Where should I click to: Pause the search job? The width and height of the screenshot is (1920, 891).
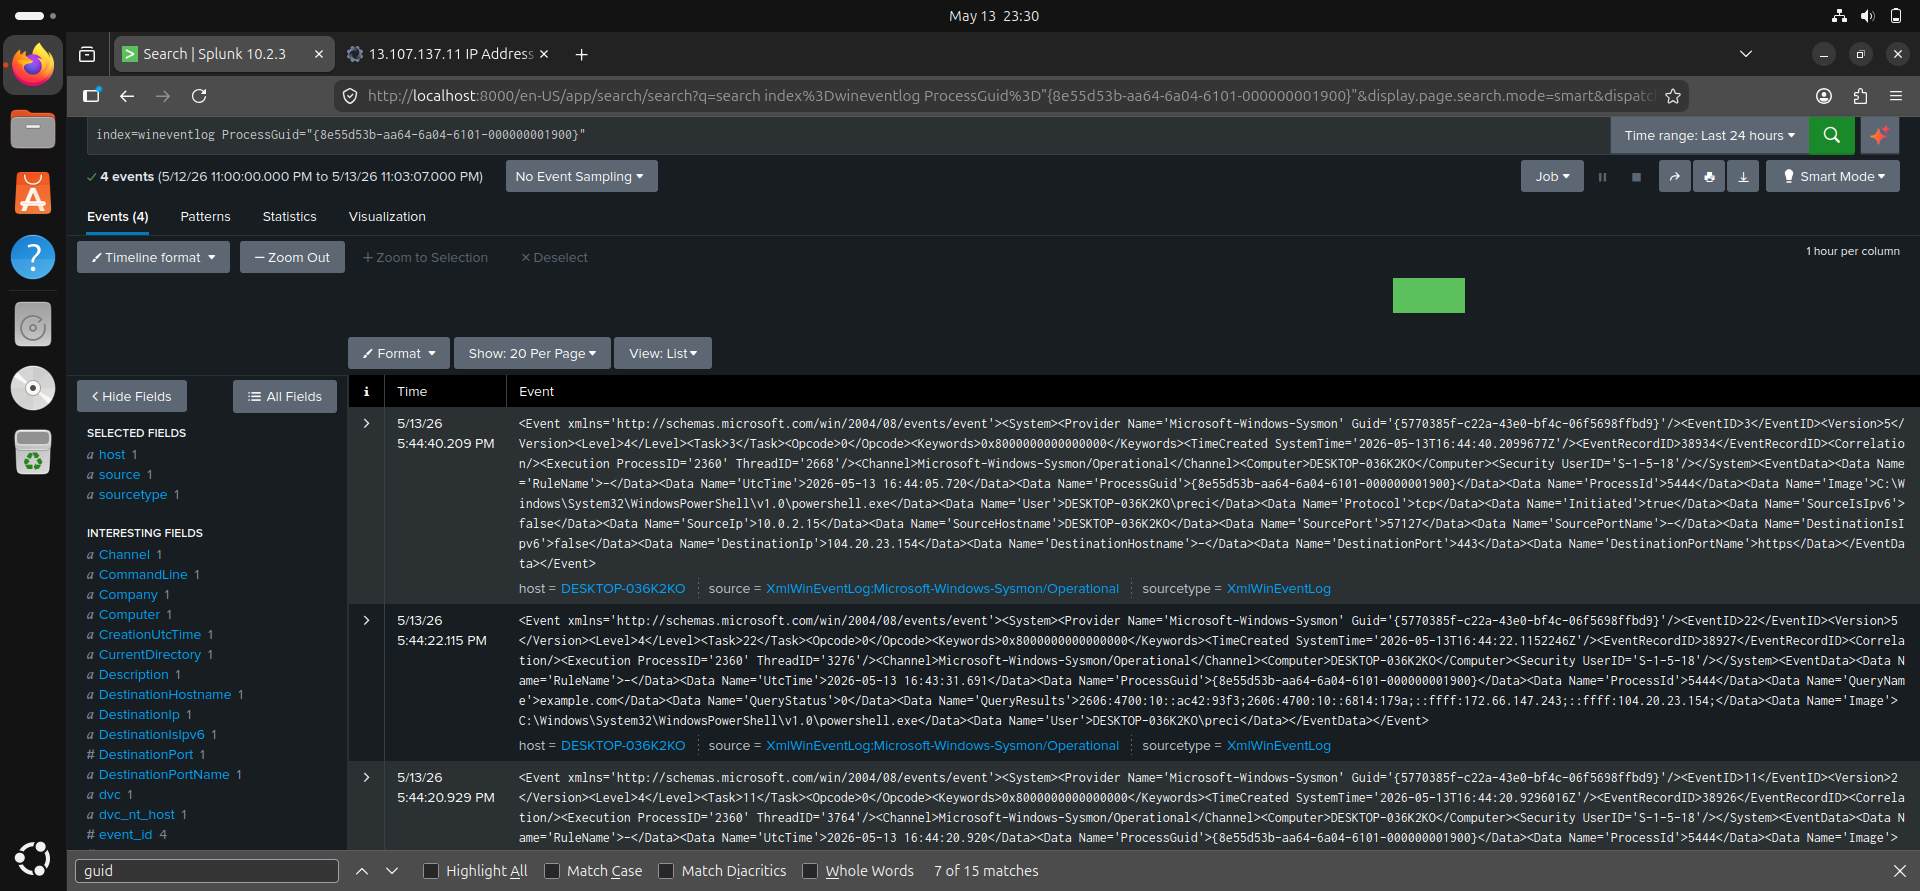pos(1602,177)
